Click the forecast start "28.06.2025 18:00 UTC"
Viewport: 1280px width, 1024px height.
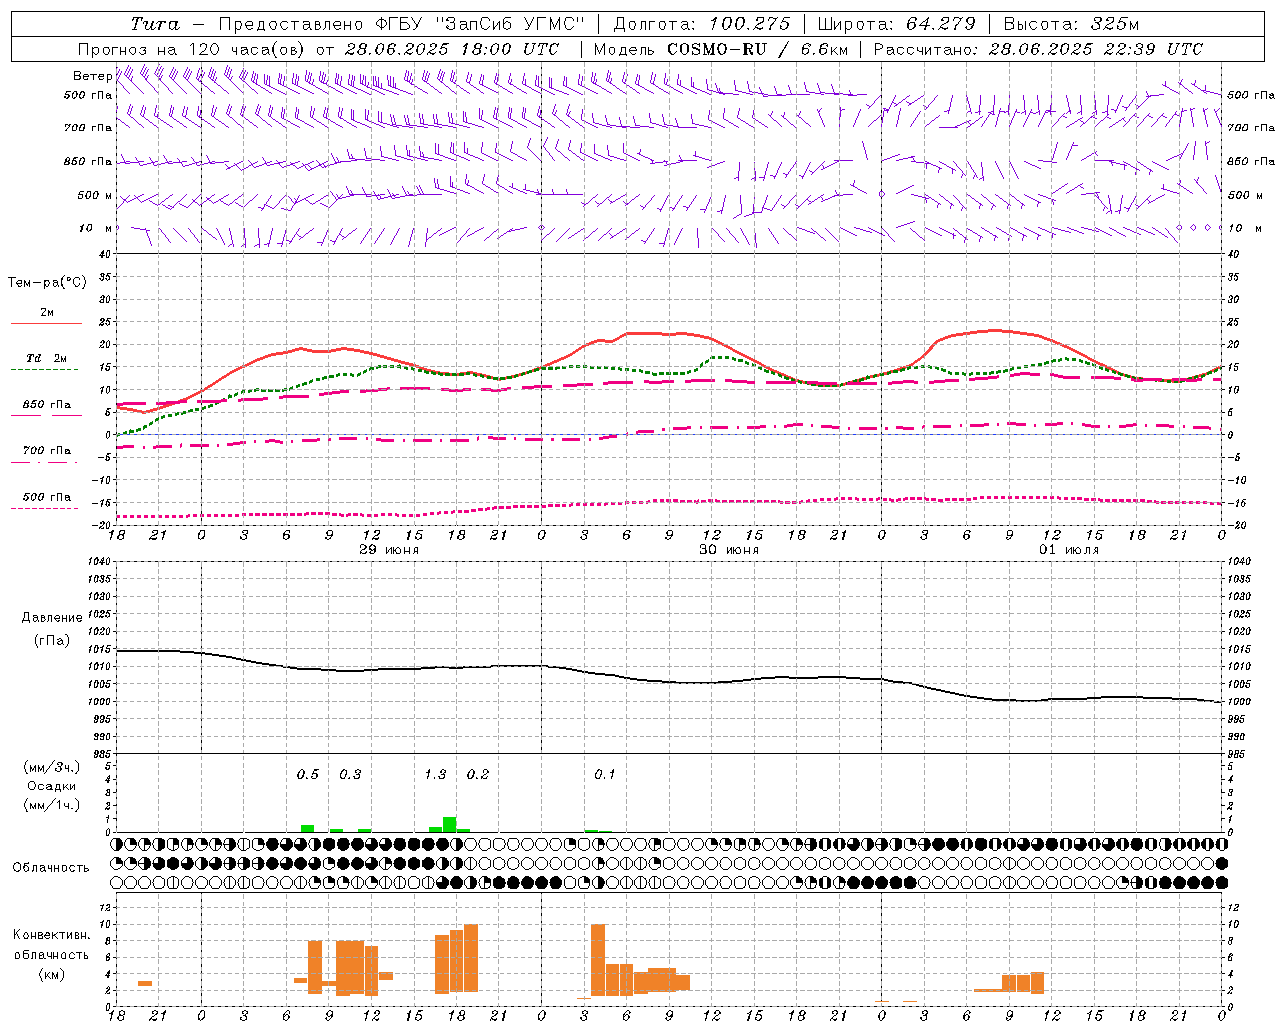click(451, 49)
